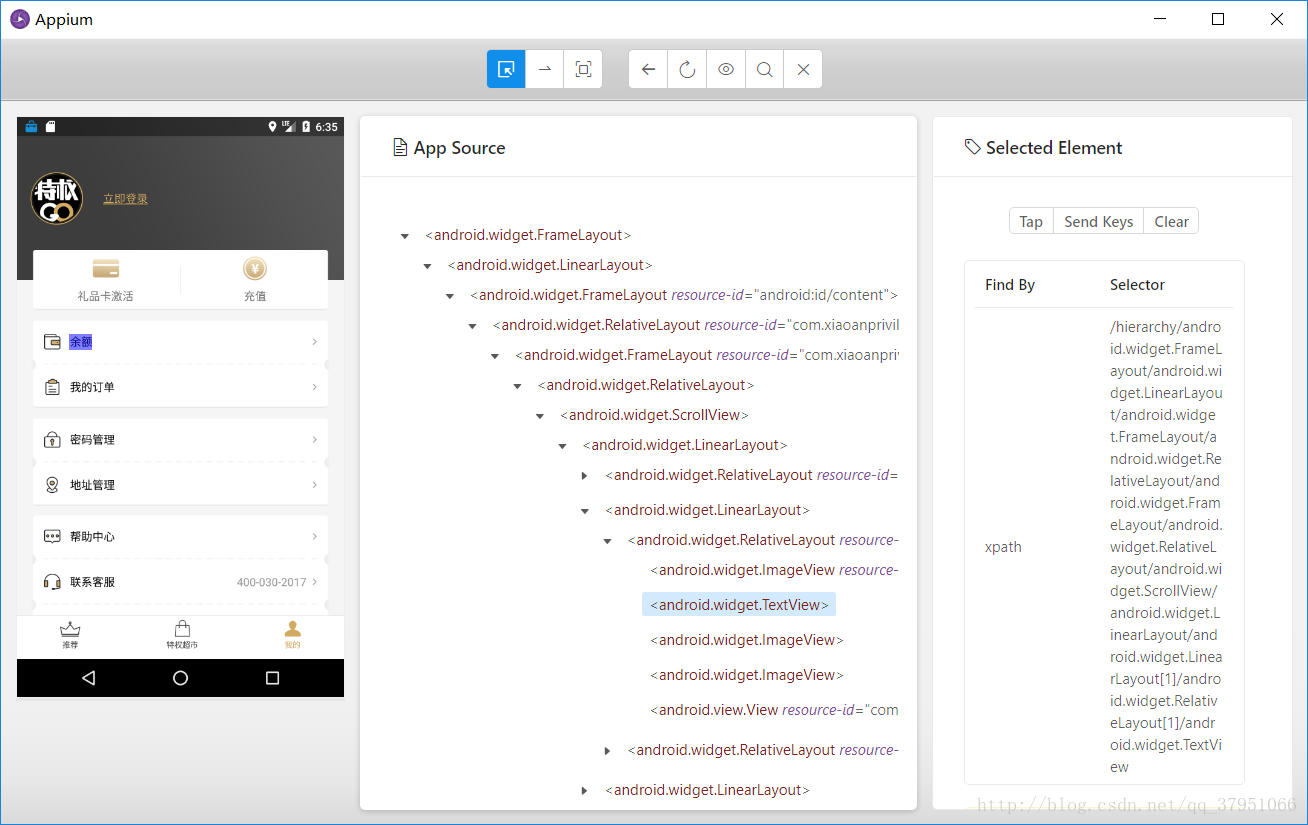Open the 我的订单 row
The image size is (1308, 825).
coord(180,387)
